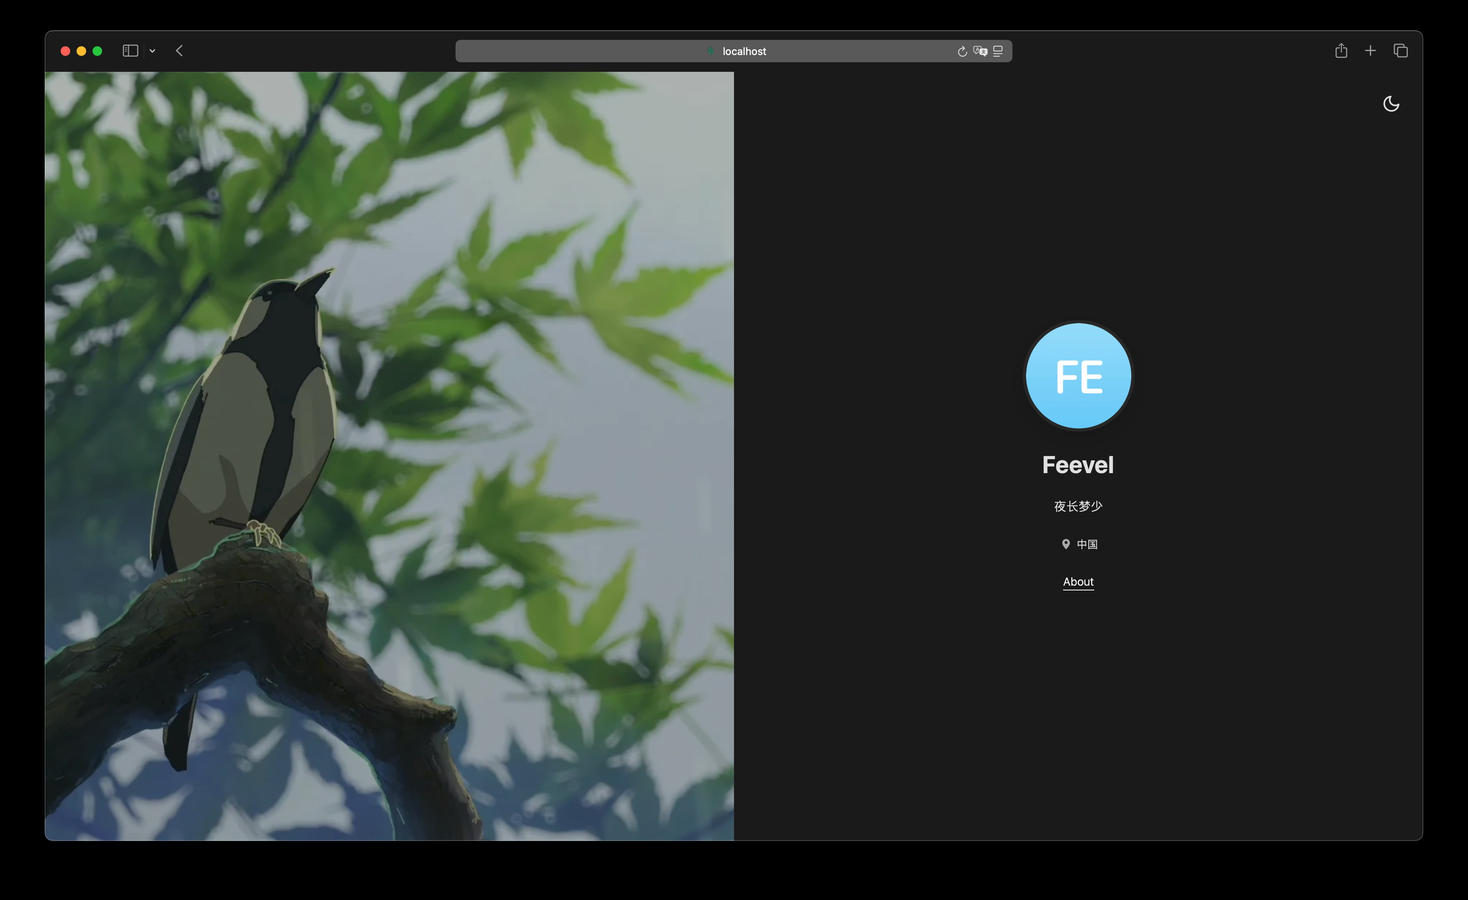Click the Feevel name heading
Screen dimensions: 1468x900
(1078, 465)
